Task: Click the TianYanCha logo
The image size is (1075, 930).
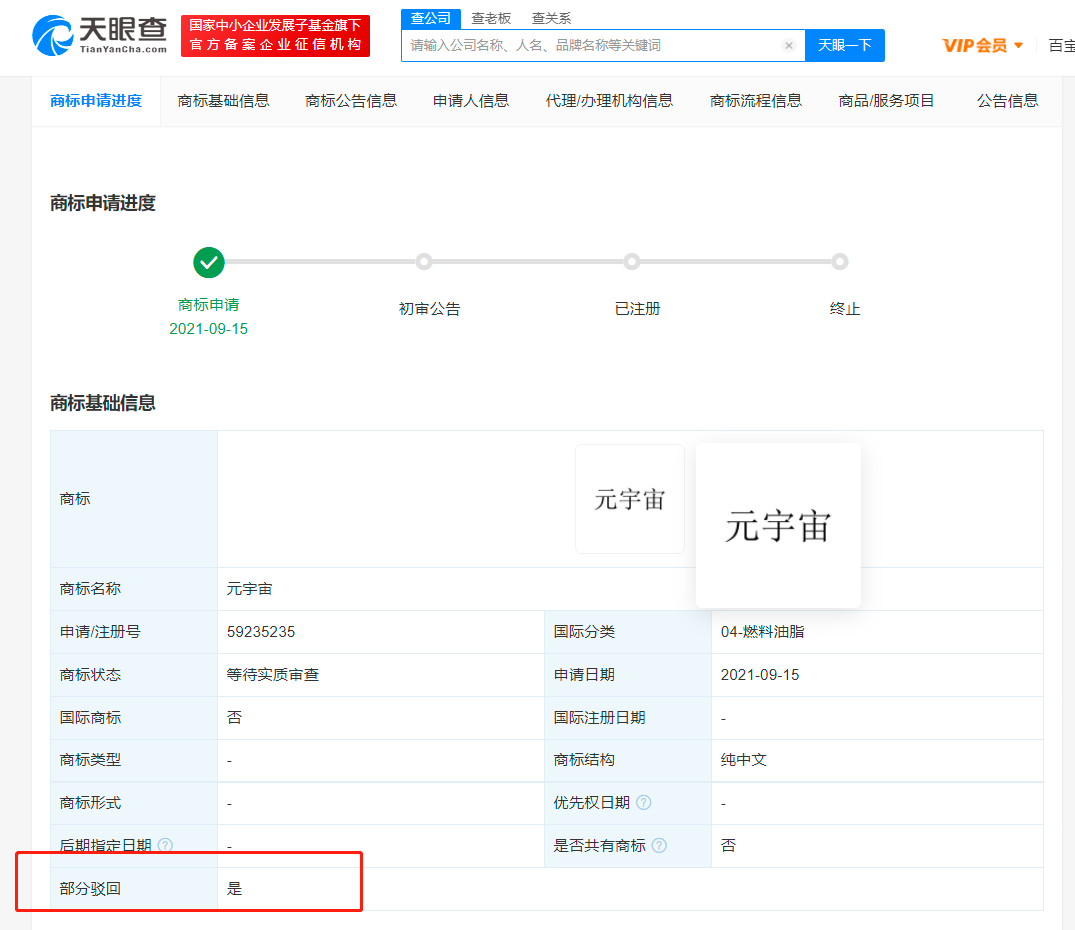Action: [x=100, y=36]
